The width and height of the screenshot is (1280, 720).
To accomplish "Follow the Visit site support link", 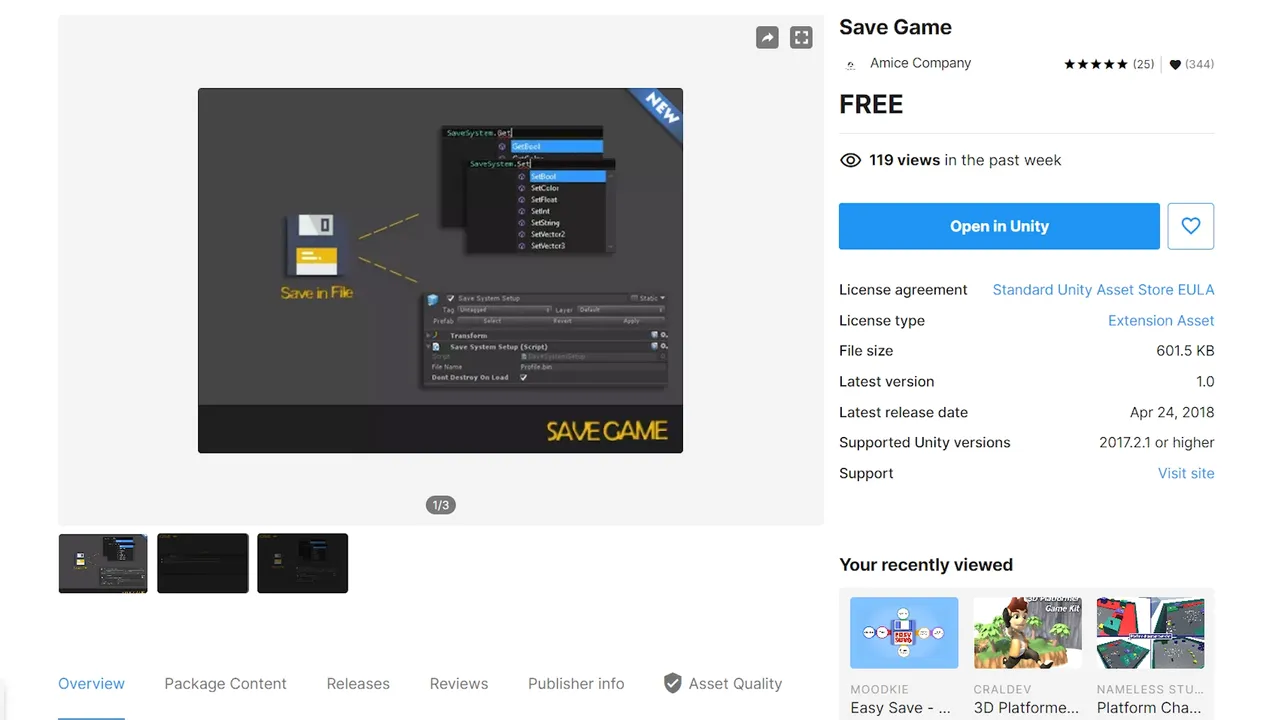I will click(1186, 474).
